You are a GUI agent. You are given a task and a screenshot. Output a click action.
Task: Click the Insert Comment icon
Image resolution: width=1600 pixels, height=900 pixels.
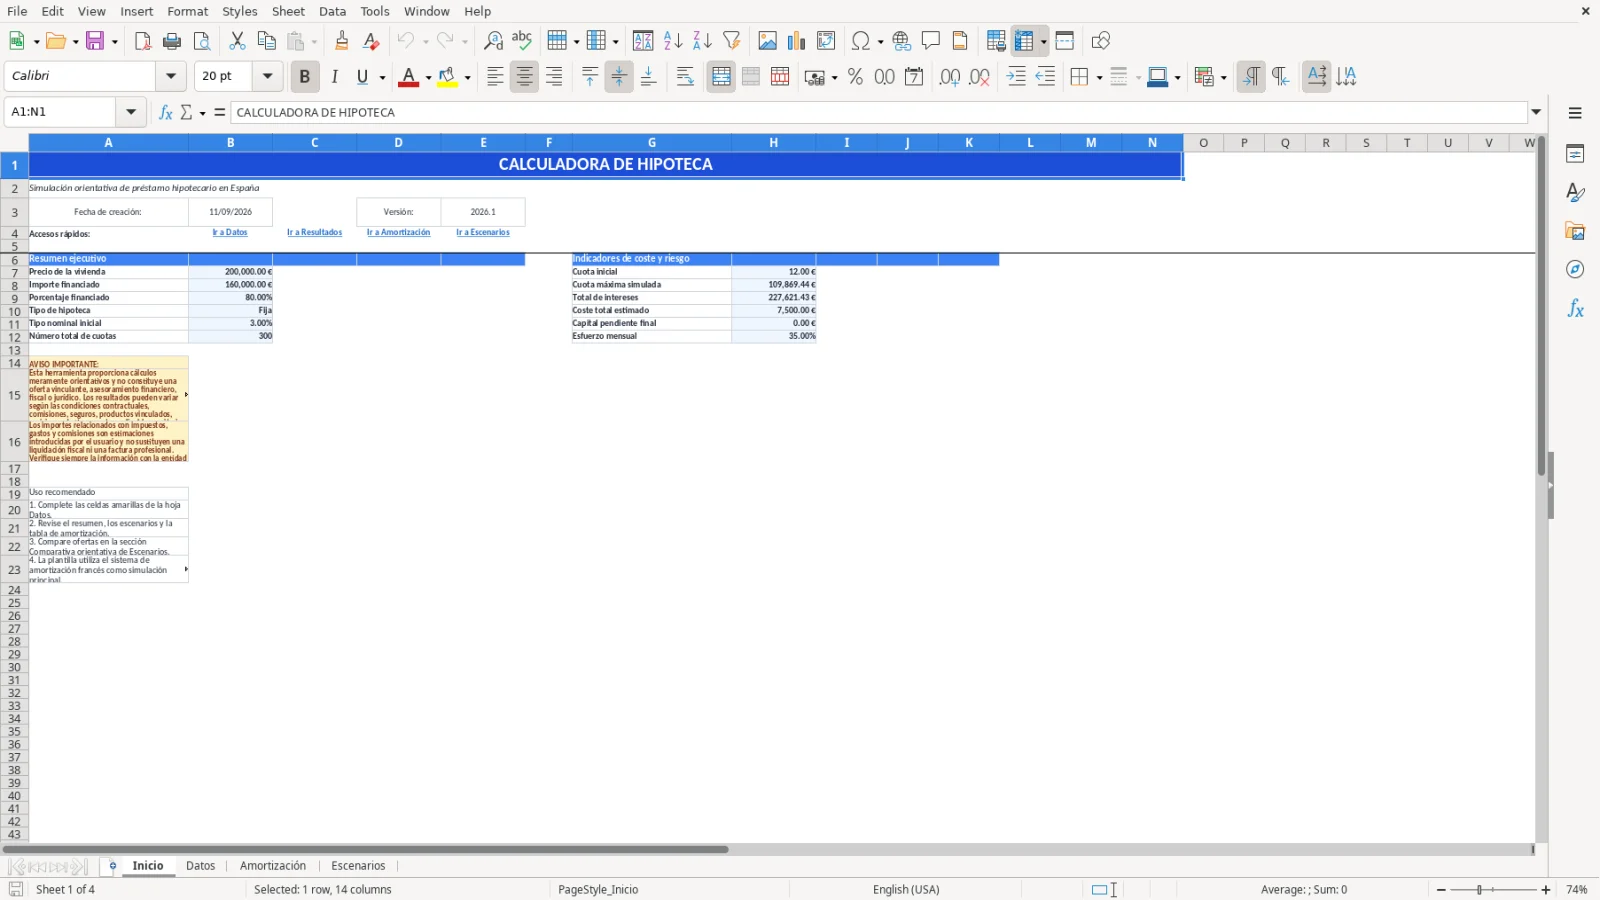931,41
